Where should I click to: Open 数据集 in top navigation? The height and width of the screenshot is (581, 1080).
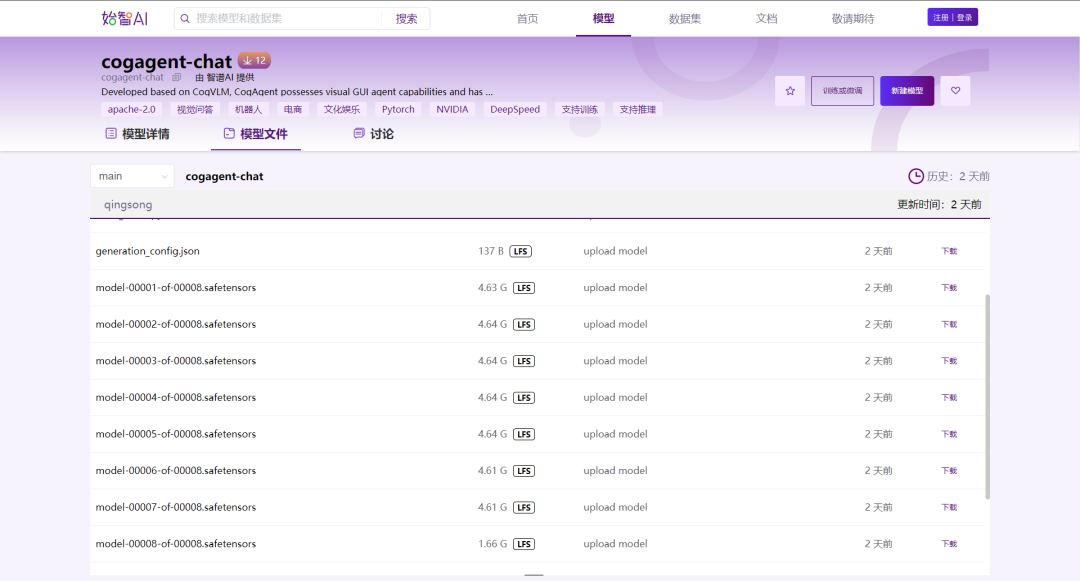tap(685, 19)
